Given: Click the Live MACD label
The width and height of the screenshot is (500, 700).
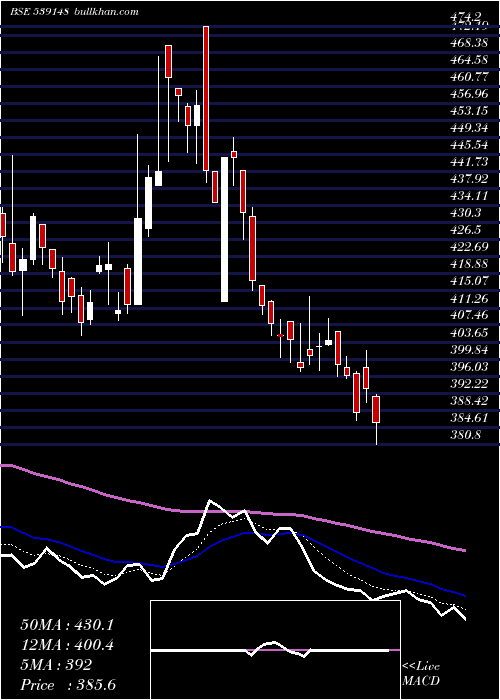Looking at the screenshot, I should 421,674.
